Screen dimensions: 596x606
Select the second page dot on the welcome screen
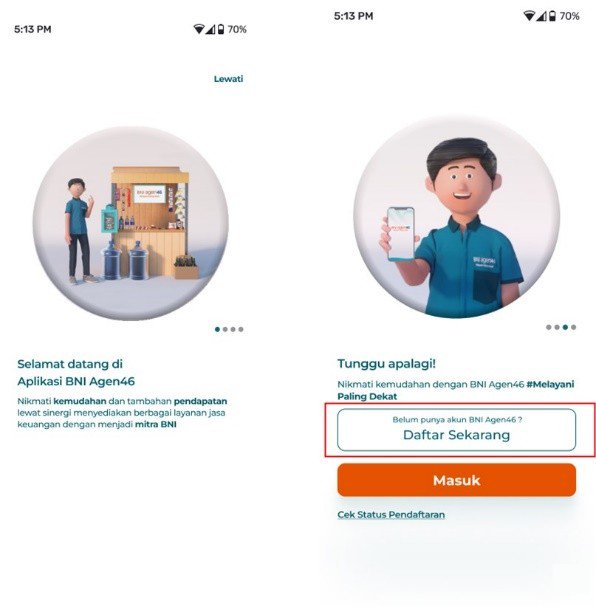coord(225,329)
